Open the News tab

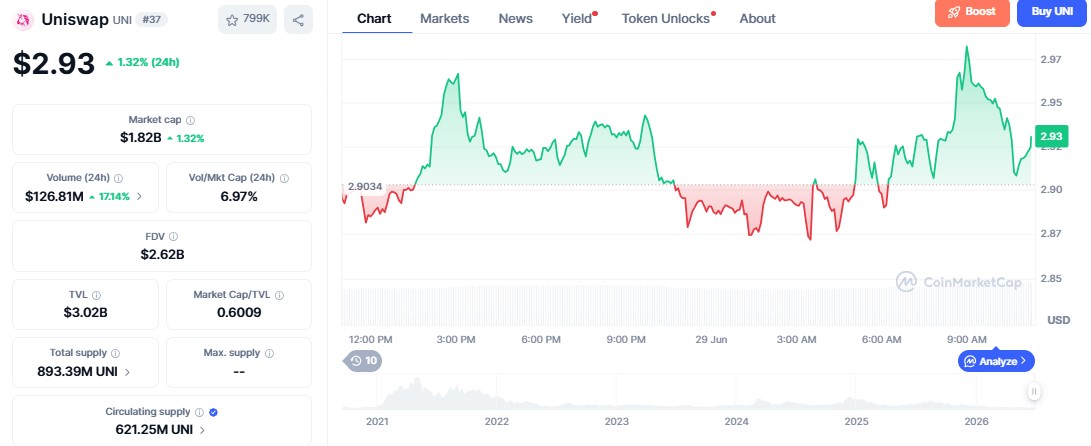[516, 19]
